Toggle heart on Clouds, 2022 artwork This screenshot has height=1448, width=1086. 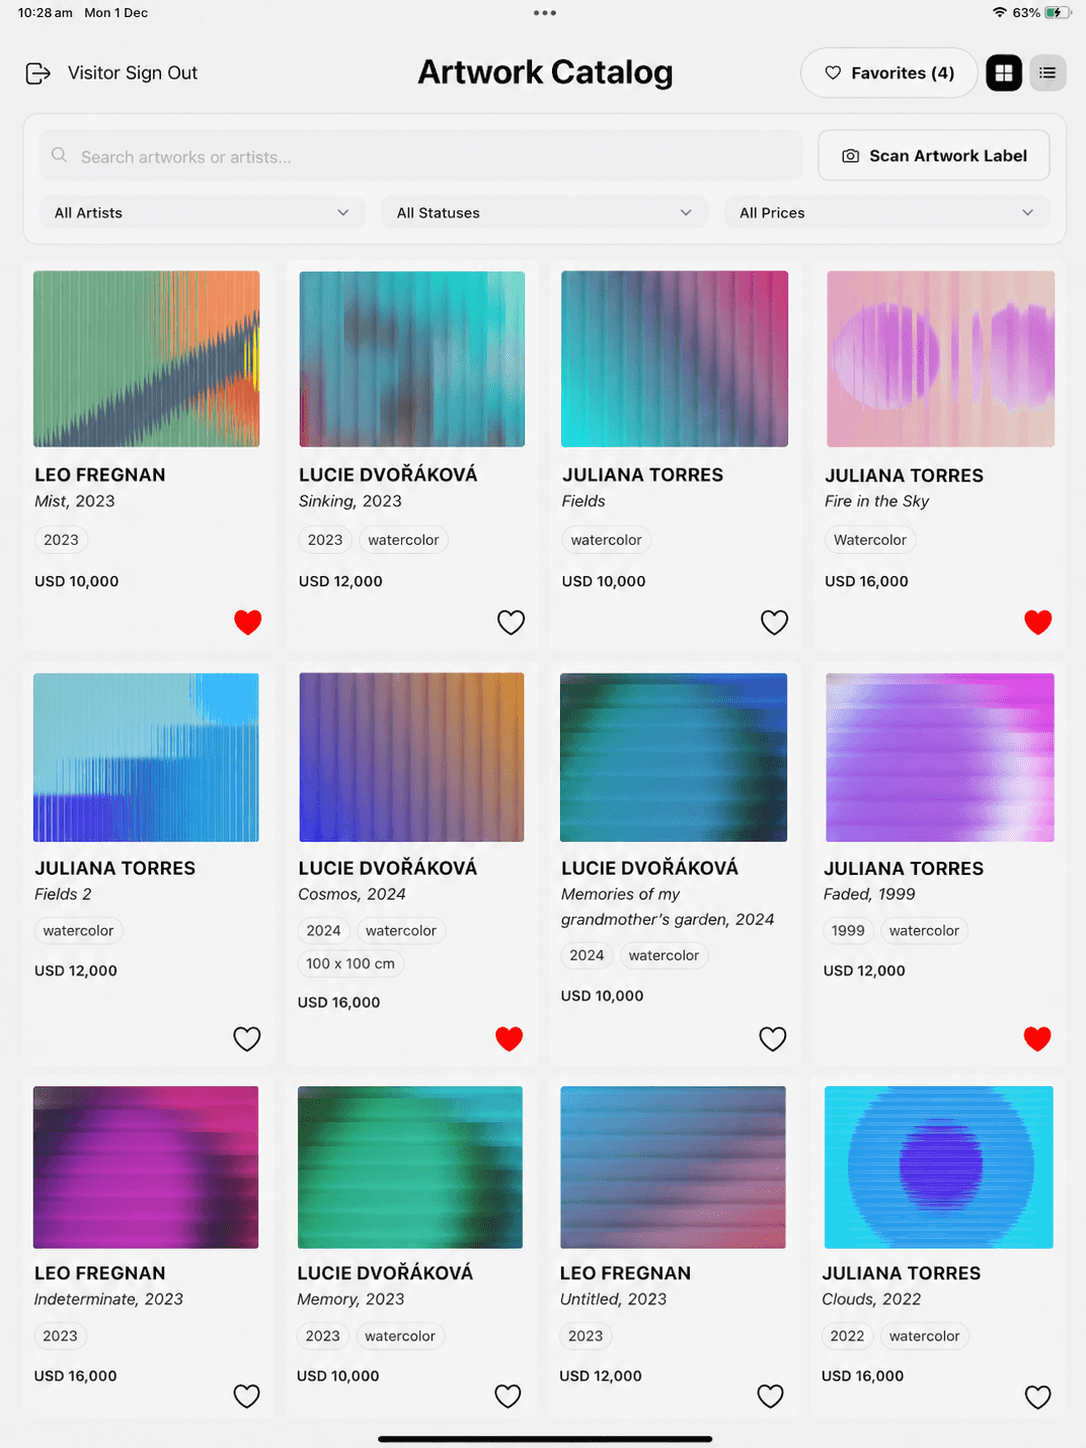click(x=1038, y=1396)
